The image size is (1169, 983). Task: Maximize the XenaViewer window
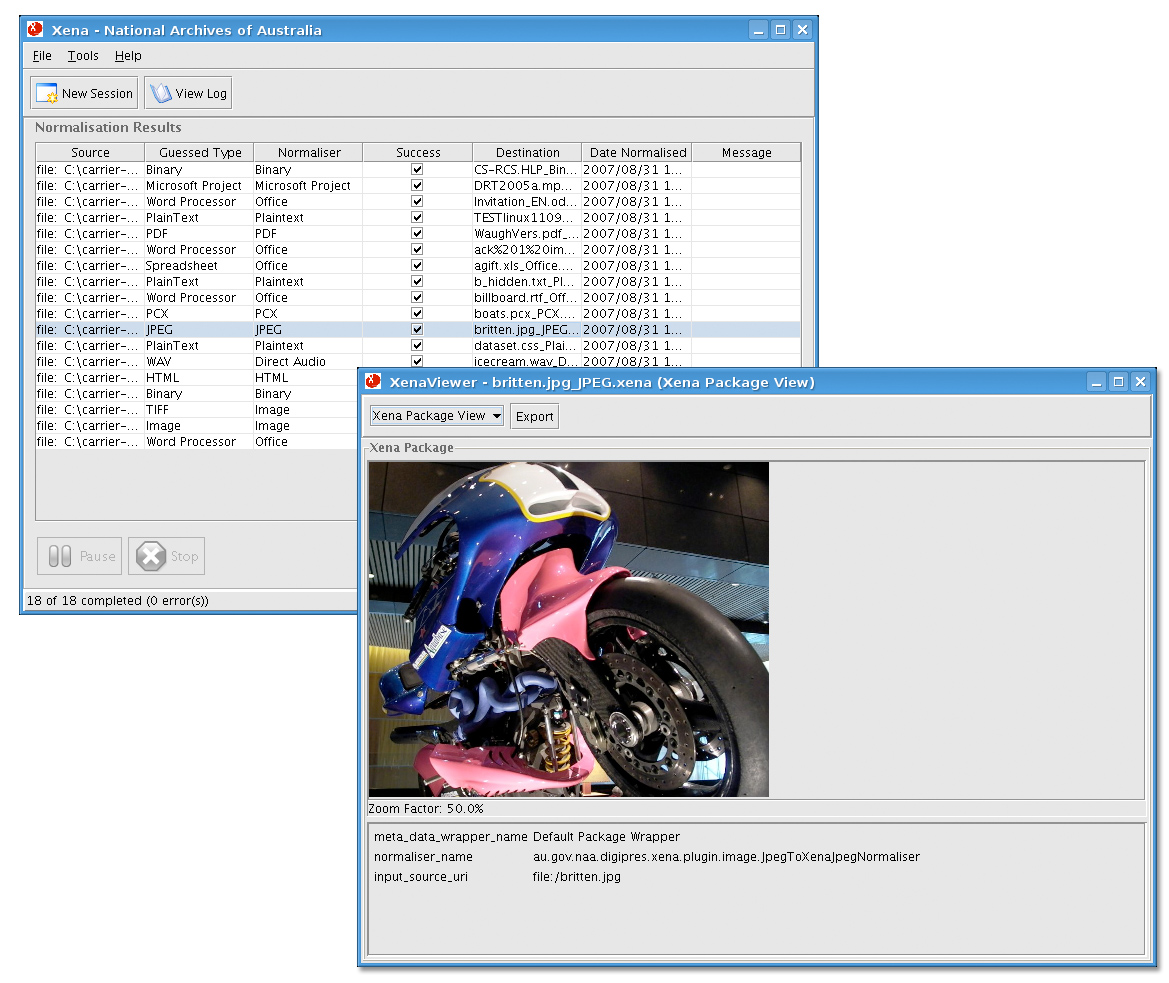[1119, 382]
